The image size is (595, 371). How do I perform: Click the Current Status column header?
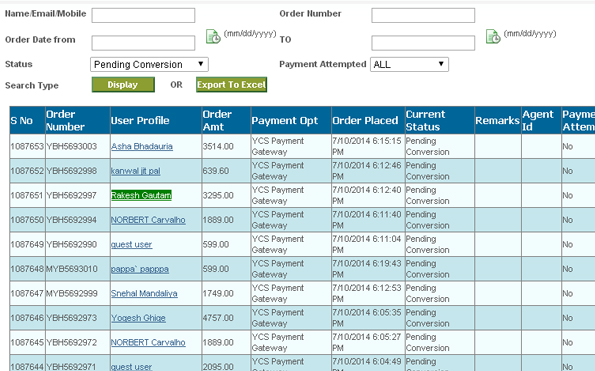440,121
